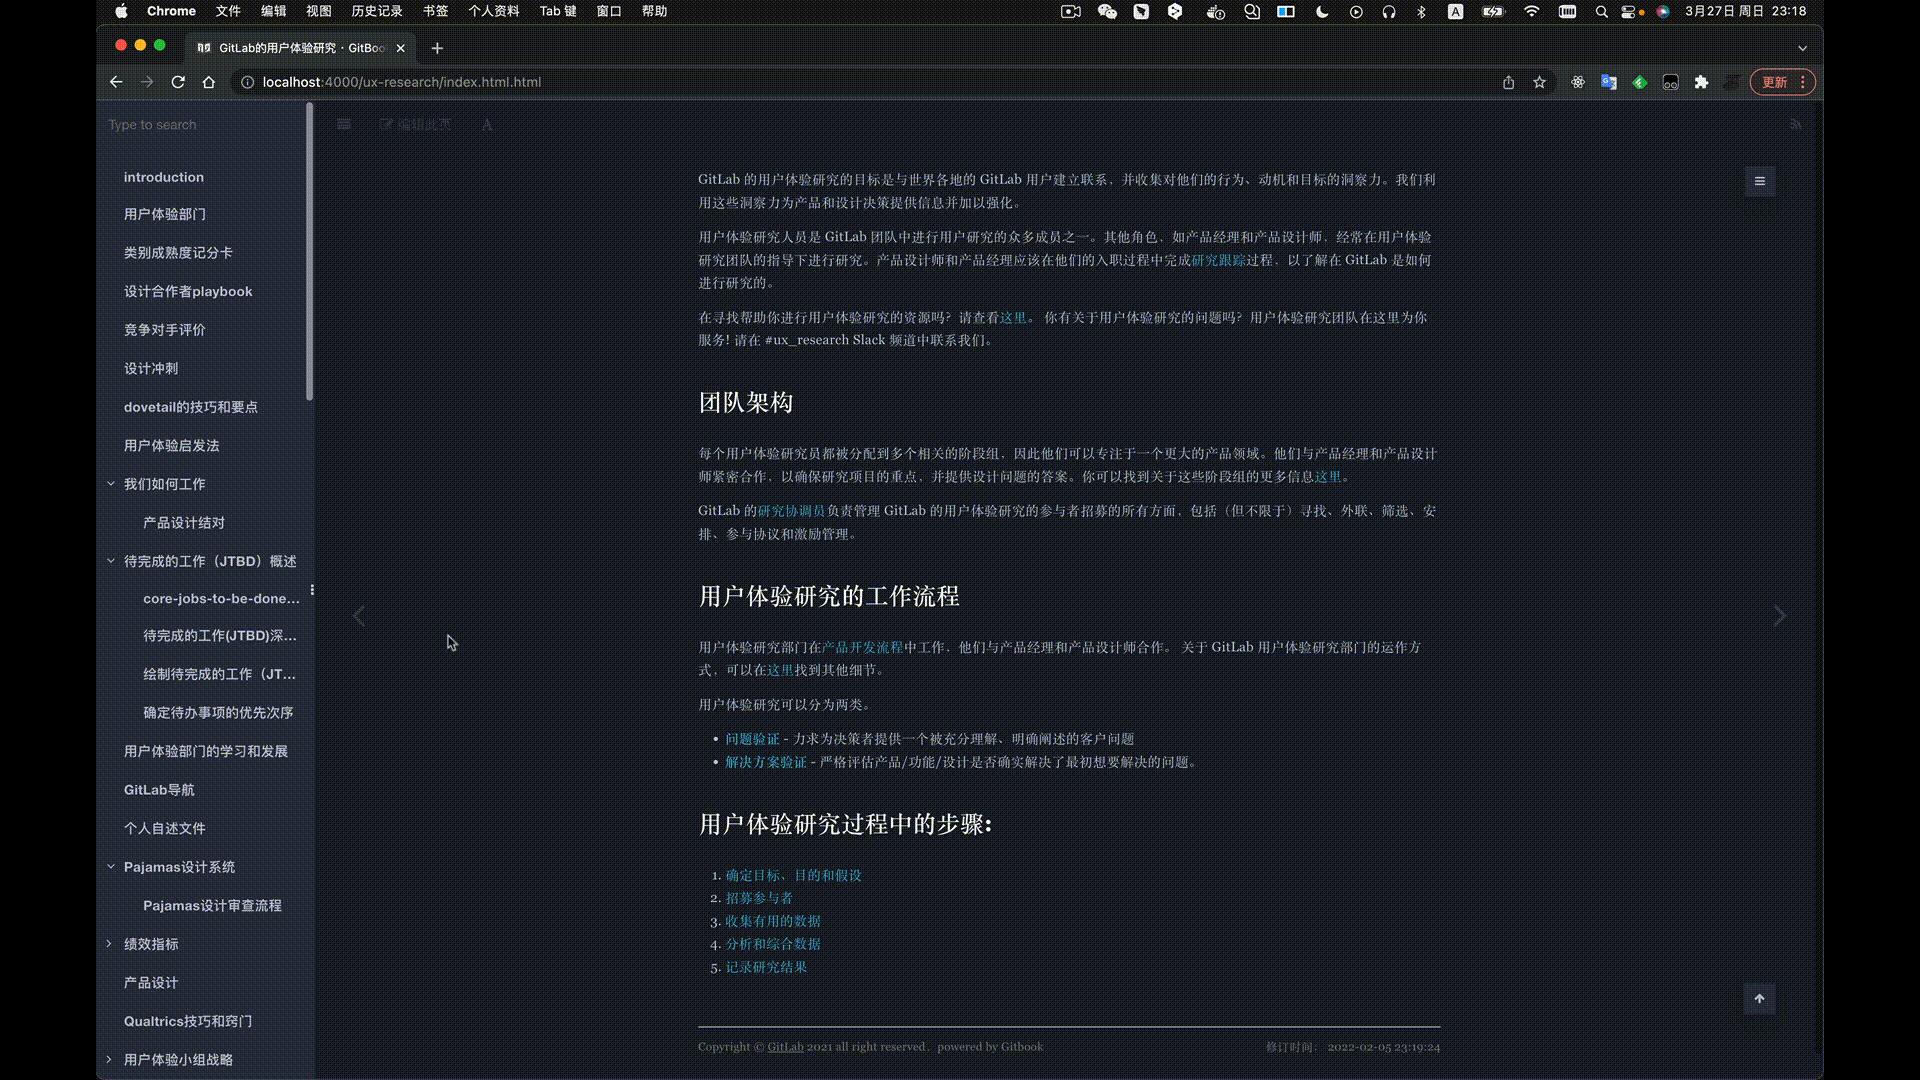Go to previous page chevron
This screenshot has height=1080, width=1920.
(359, 616)
